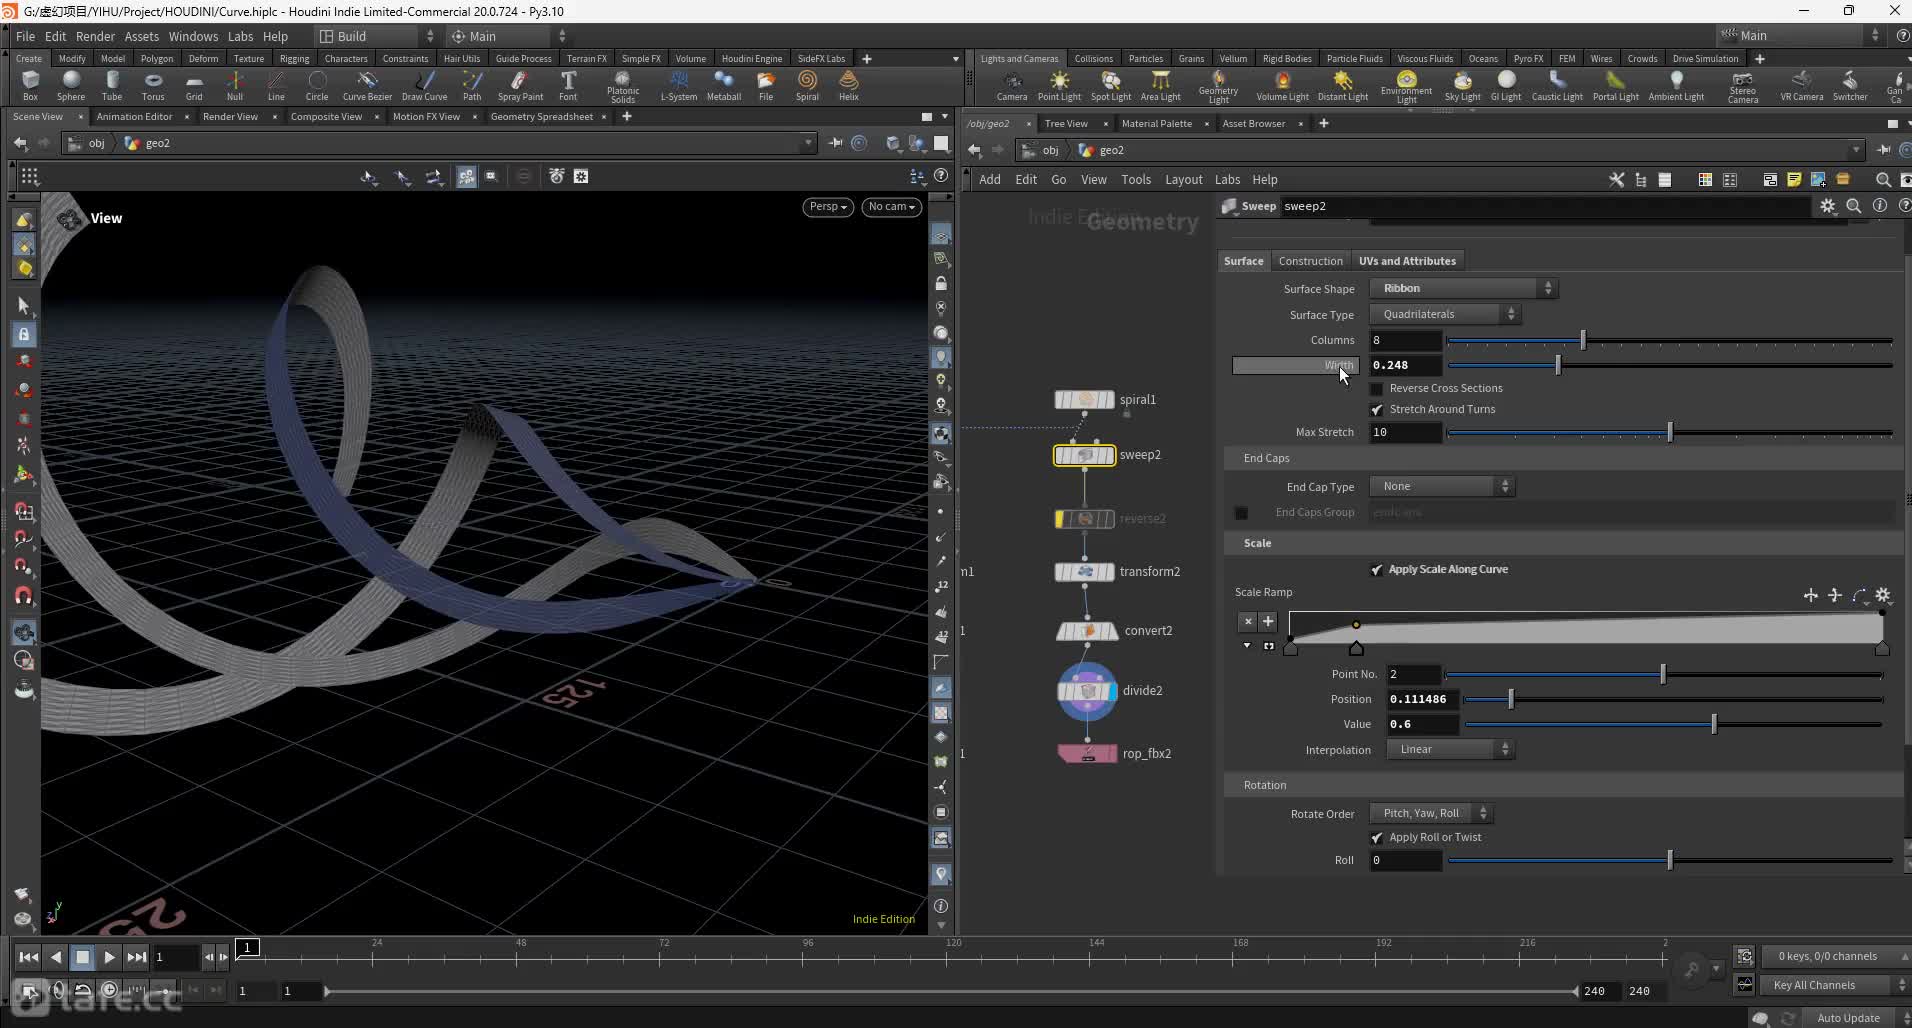Add a Font object from shelf
1912x1028 pixels.
pyautogui.click(x=568, y=86)
